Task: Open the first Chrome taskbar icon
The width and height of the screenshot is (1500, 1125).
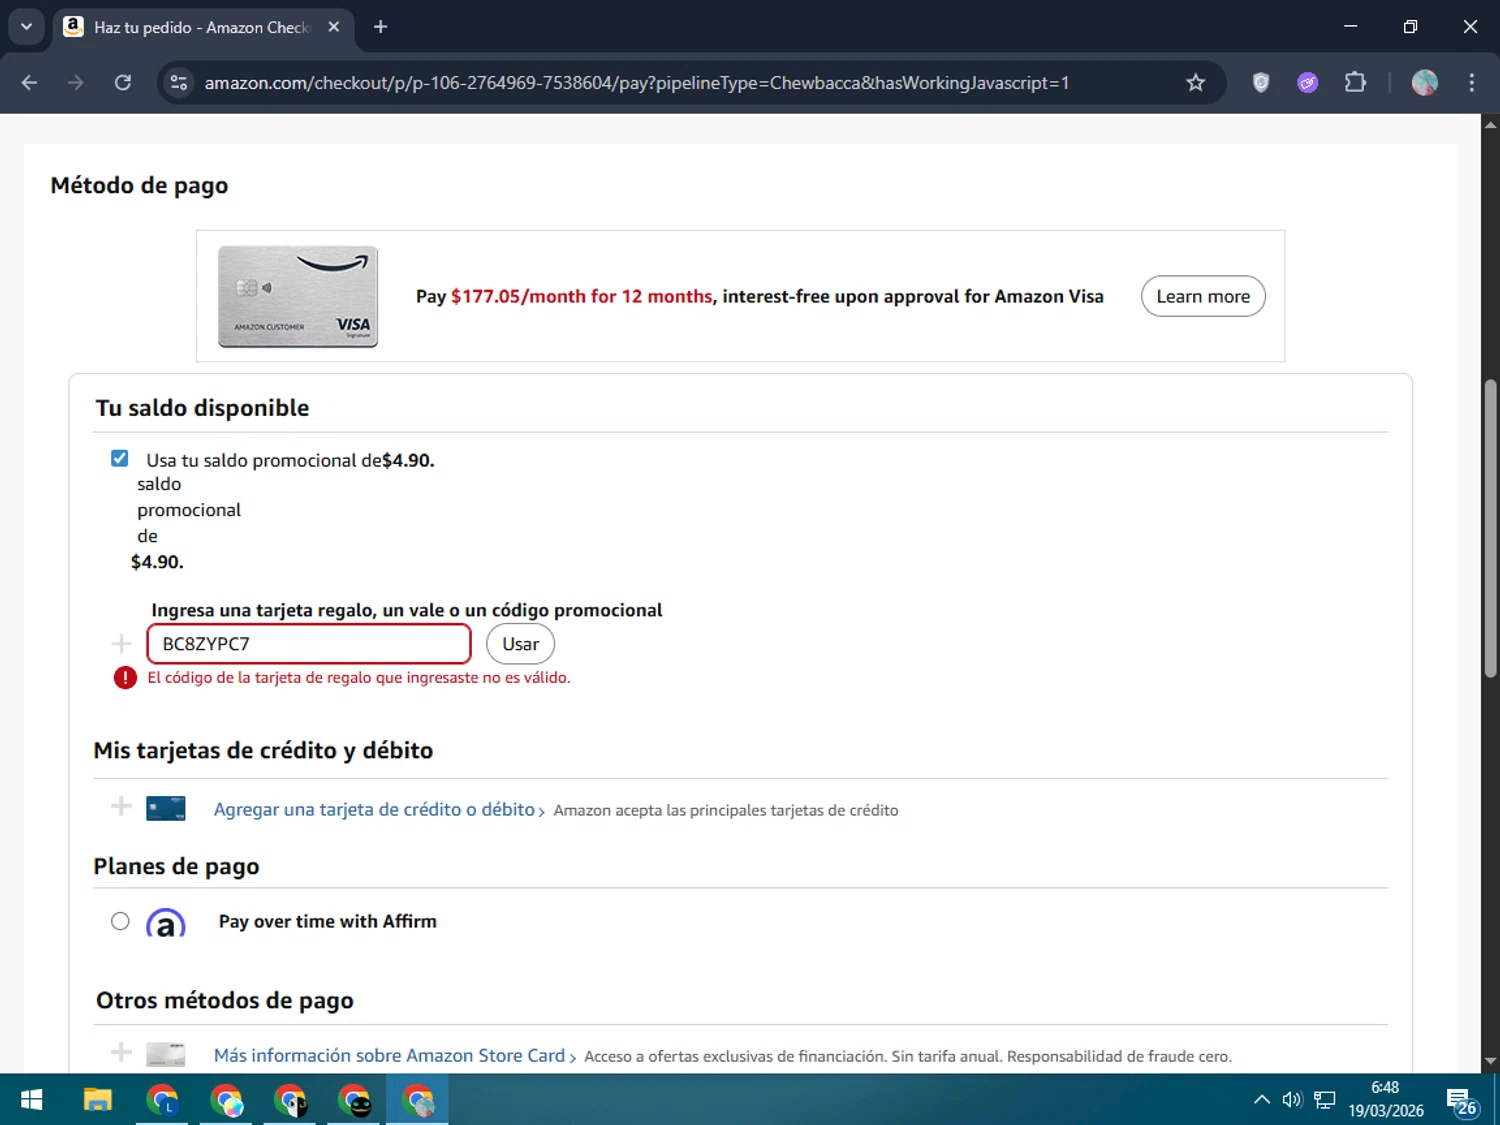Action: point(162,1101)
